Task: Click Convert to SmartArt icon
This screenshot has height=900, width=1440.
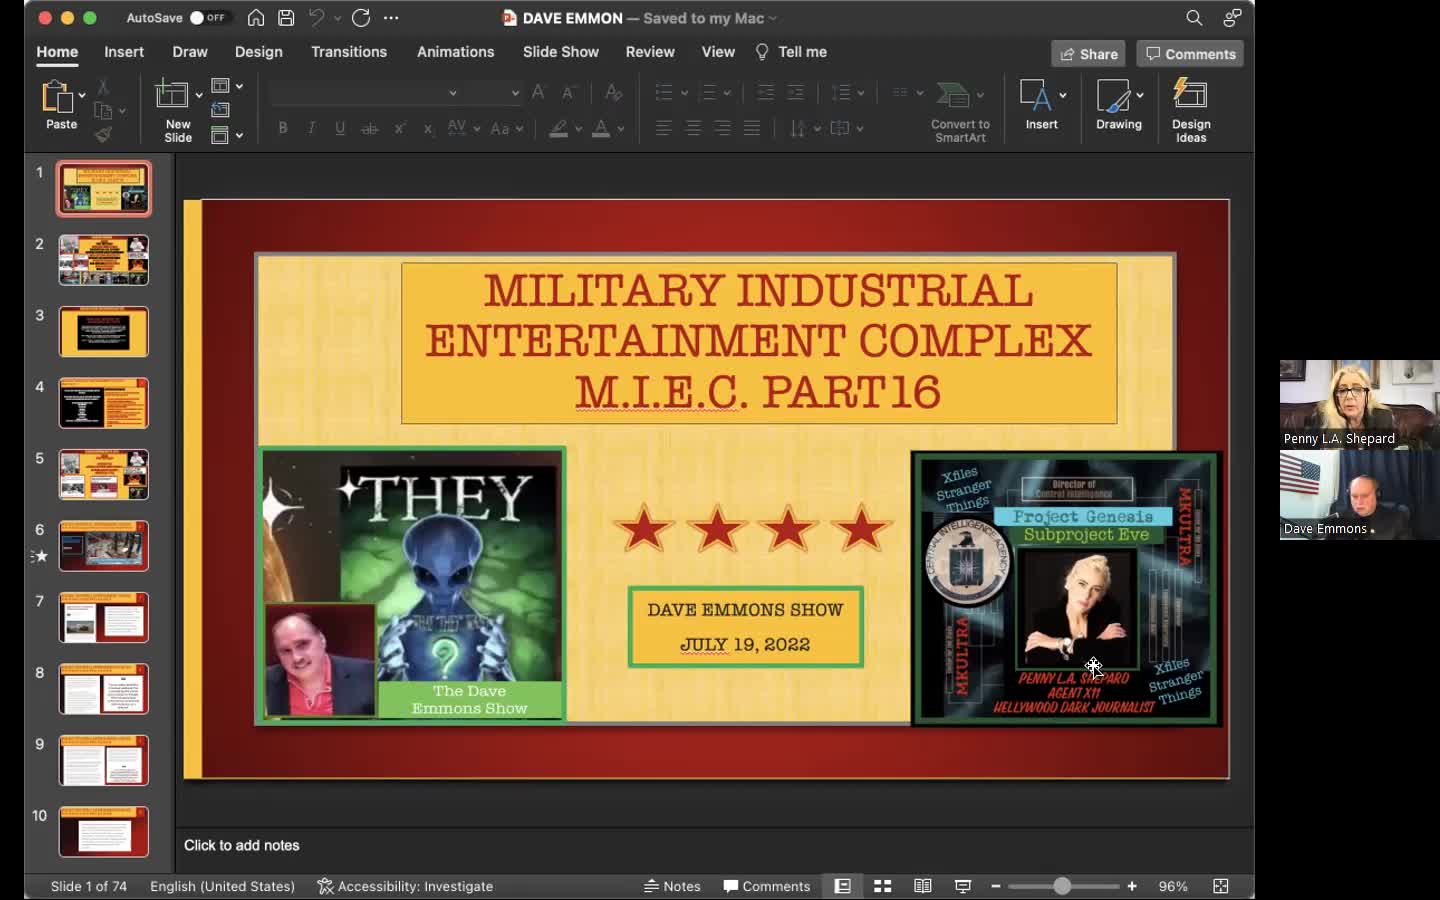Action: pyautogui.click(x=953, y=95)
